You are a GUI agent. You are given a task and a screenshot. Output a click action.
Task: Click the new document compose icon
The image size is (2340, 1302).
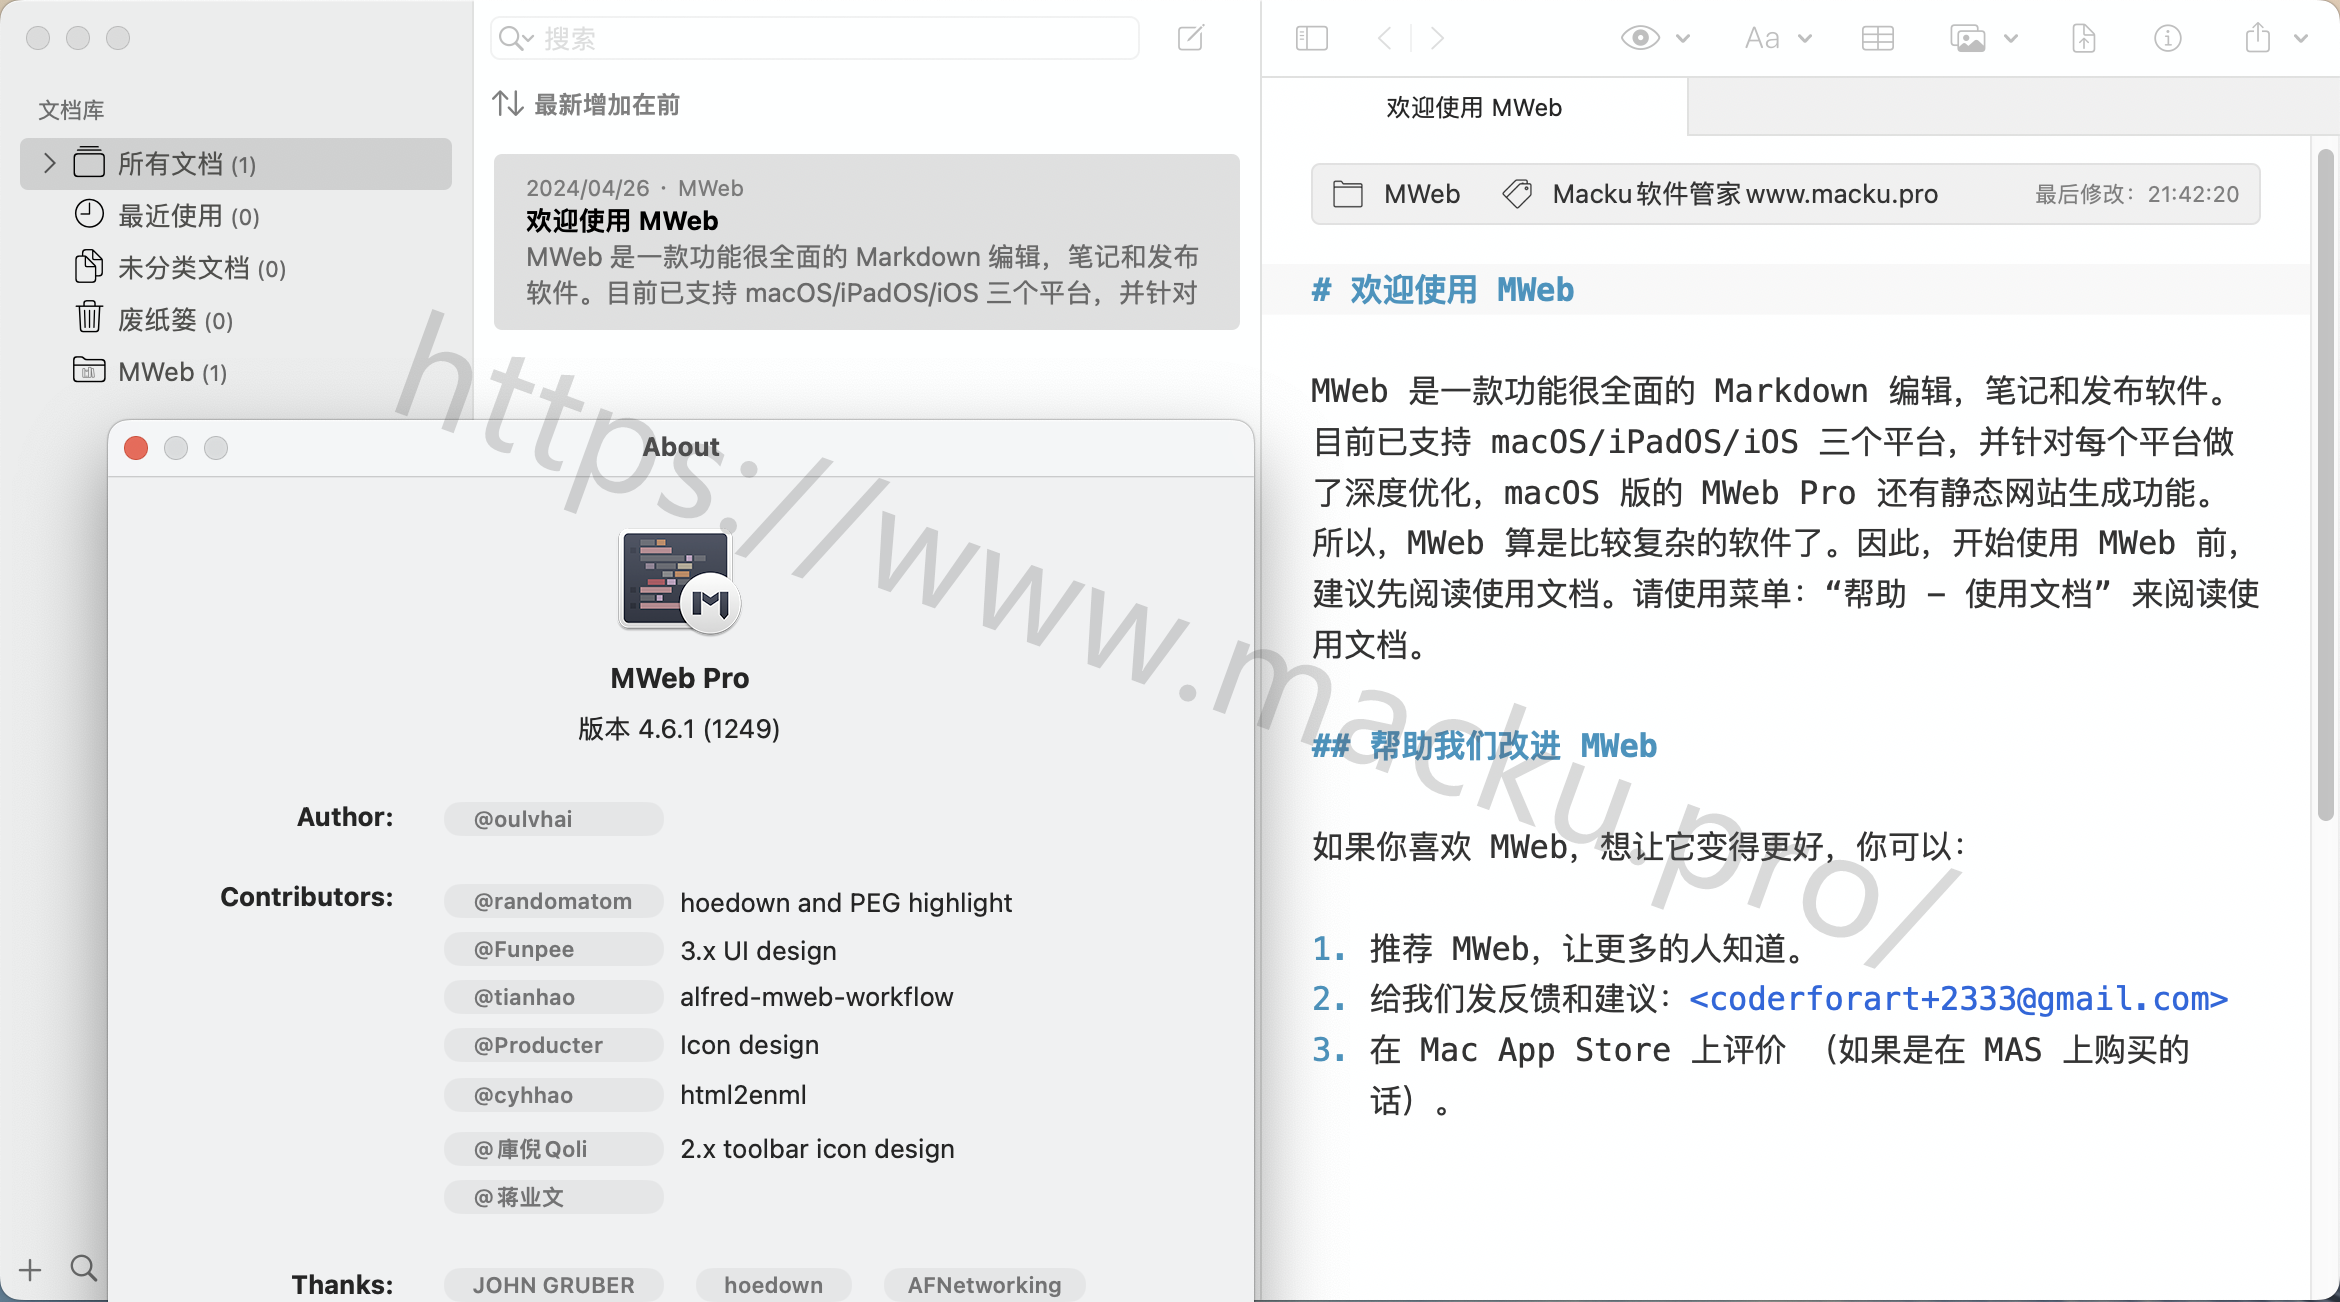tap(1191, 38)
